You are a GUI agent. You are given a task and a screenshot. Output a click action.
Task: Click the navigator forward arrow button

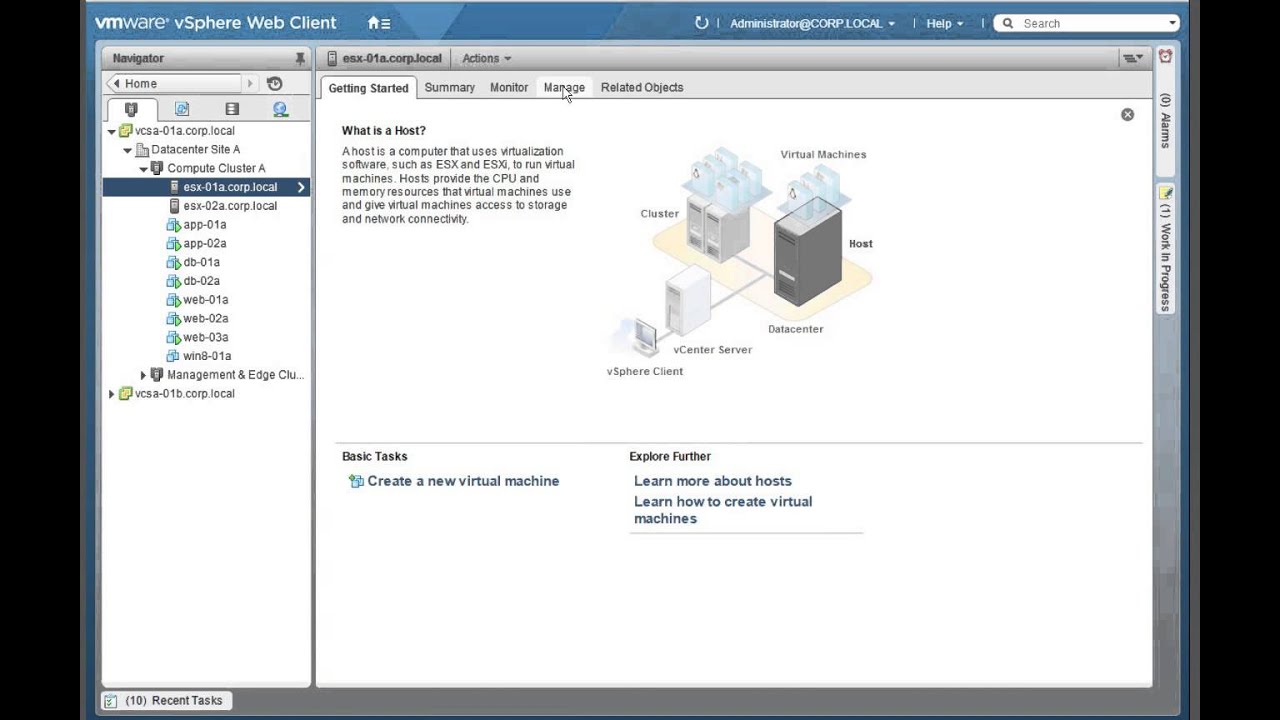click(250, 84)
